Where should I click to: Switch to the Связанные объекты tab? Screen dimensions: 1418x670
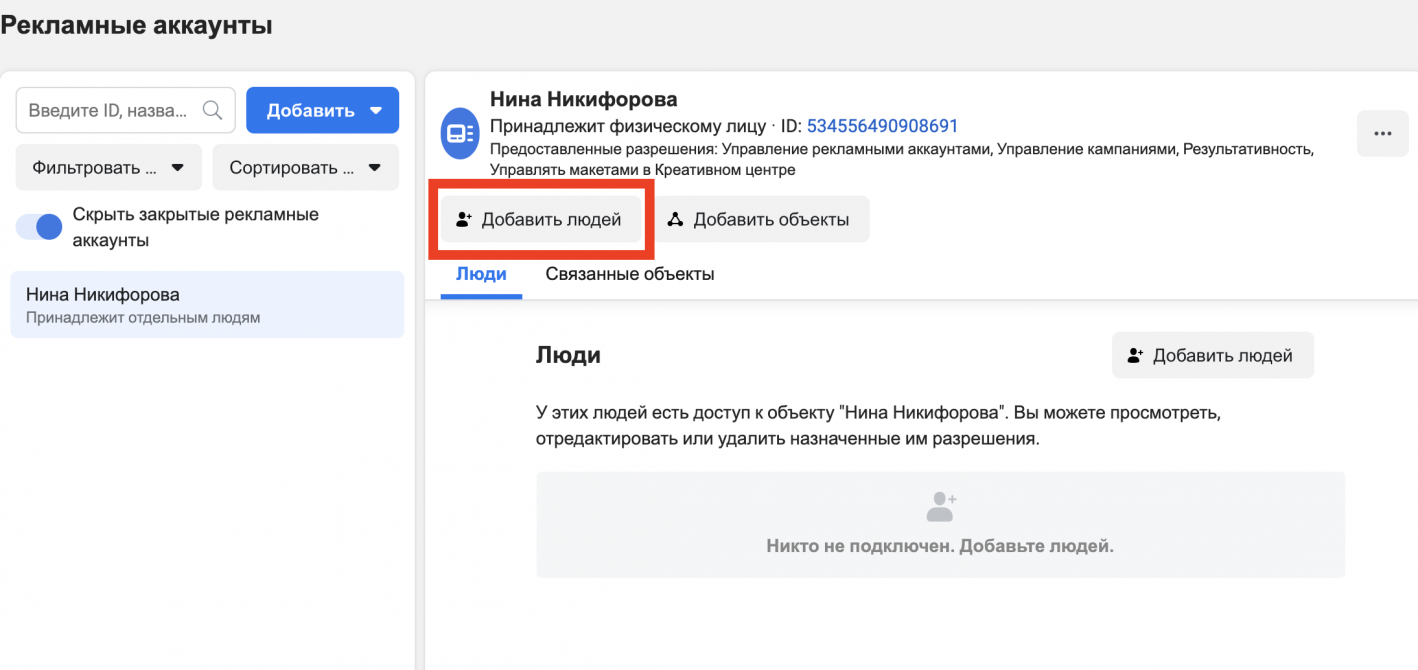tap(630, 274)
